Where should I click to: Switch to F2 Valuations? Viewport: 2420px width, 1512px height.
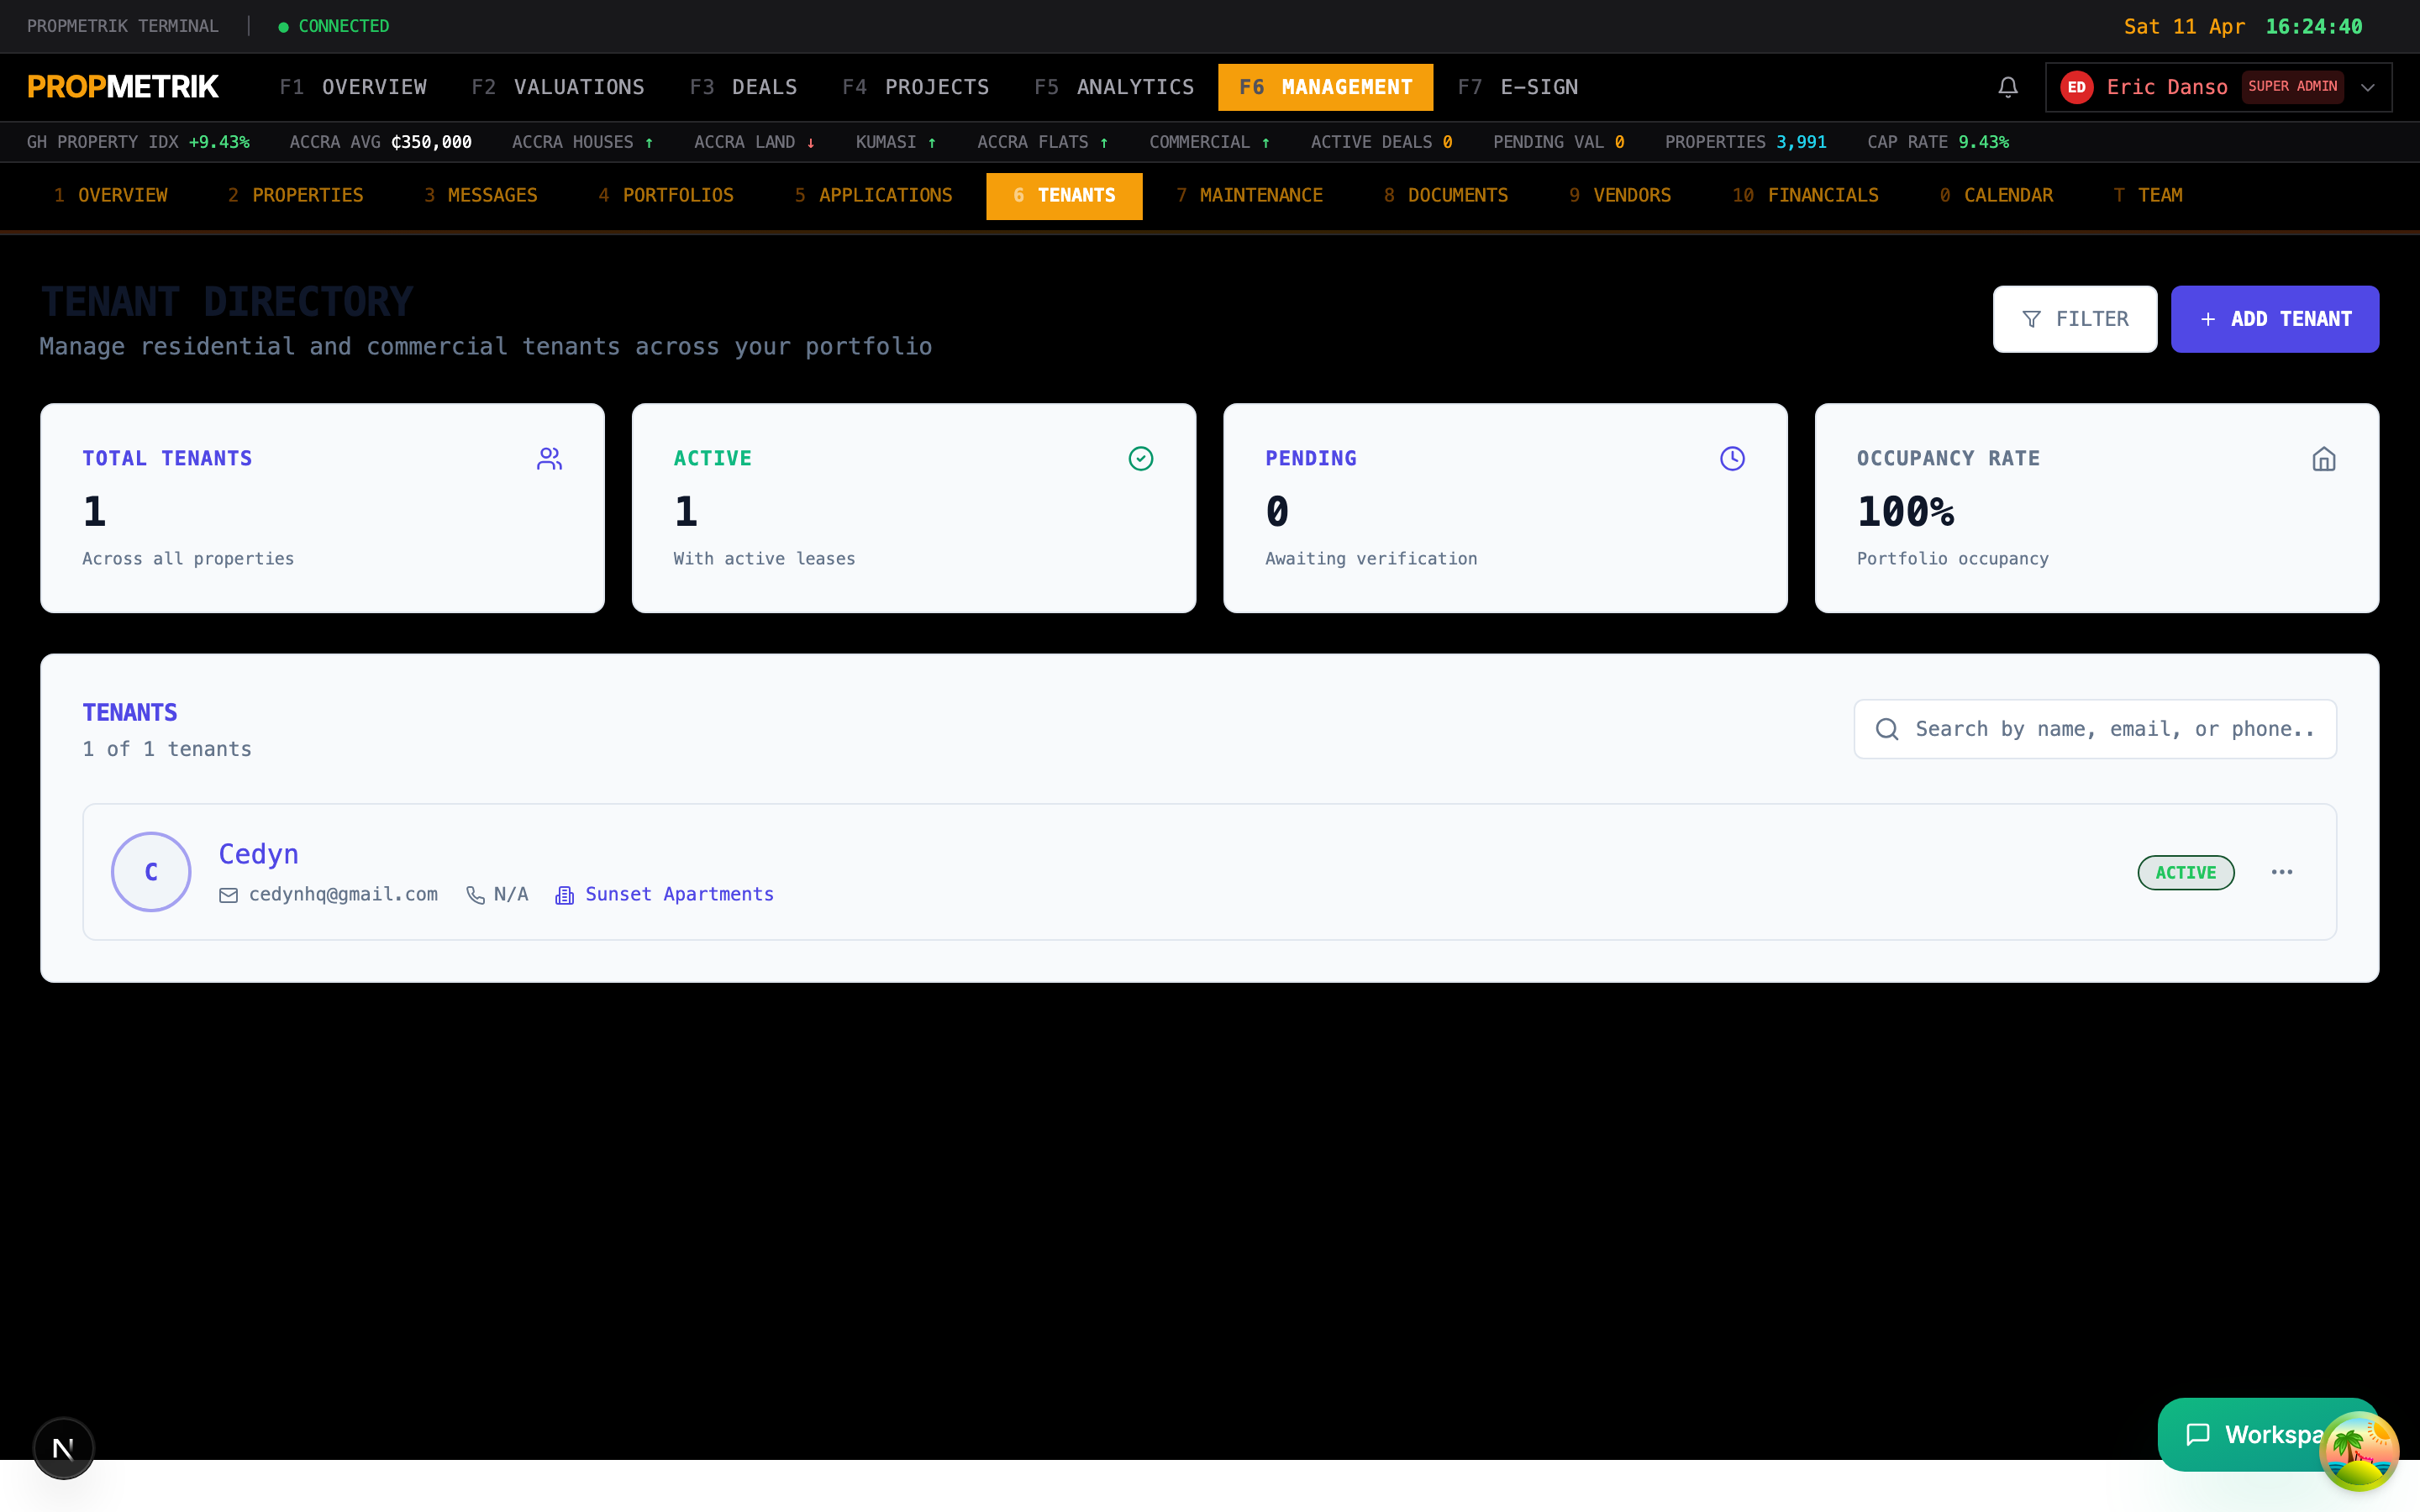click(558, 87)
